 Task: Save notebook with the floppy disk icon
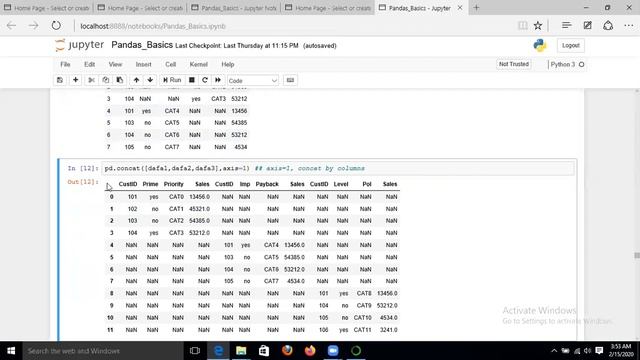click(60, 80)
